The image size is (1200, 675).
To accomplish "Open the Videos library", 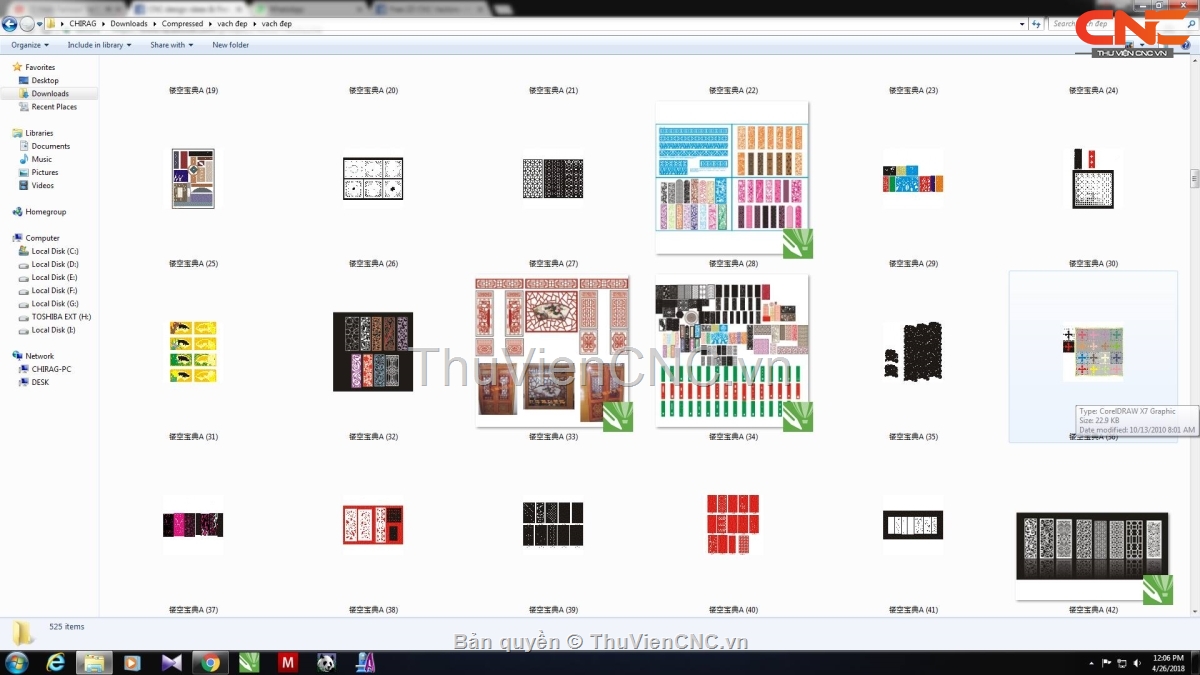I will coord(36,185).
